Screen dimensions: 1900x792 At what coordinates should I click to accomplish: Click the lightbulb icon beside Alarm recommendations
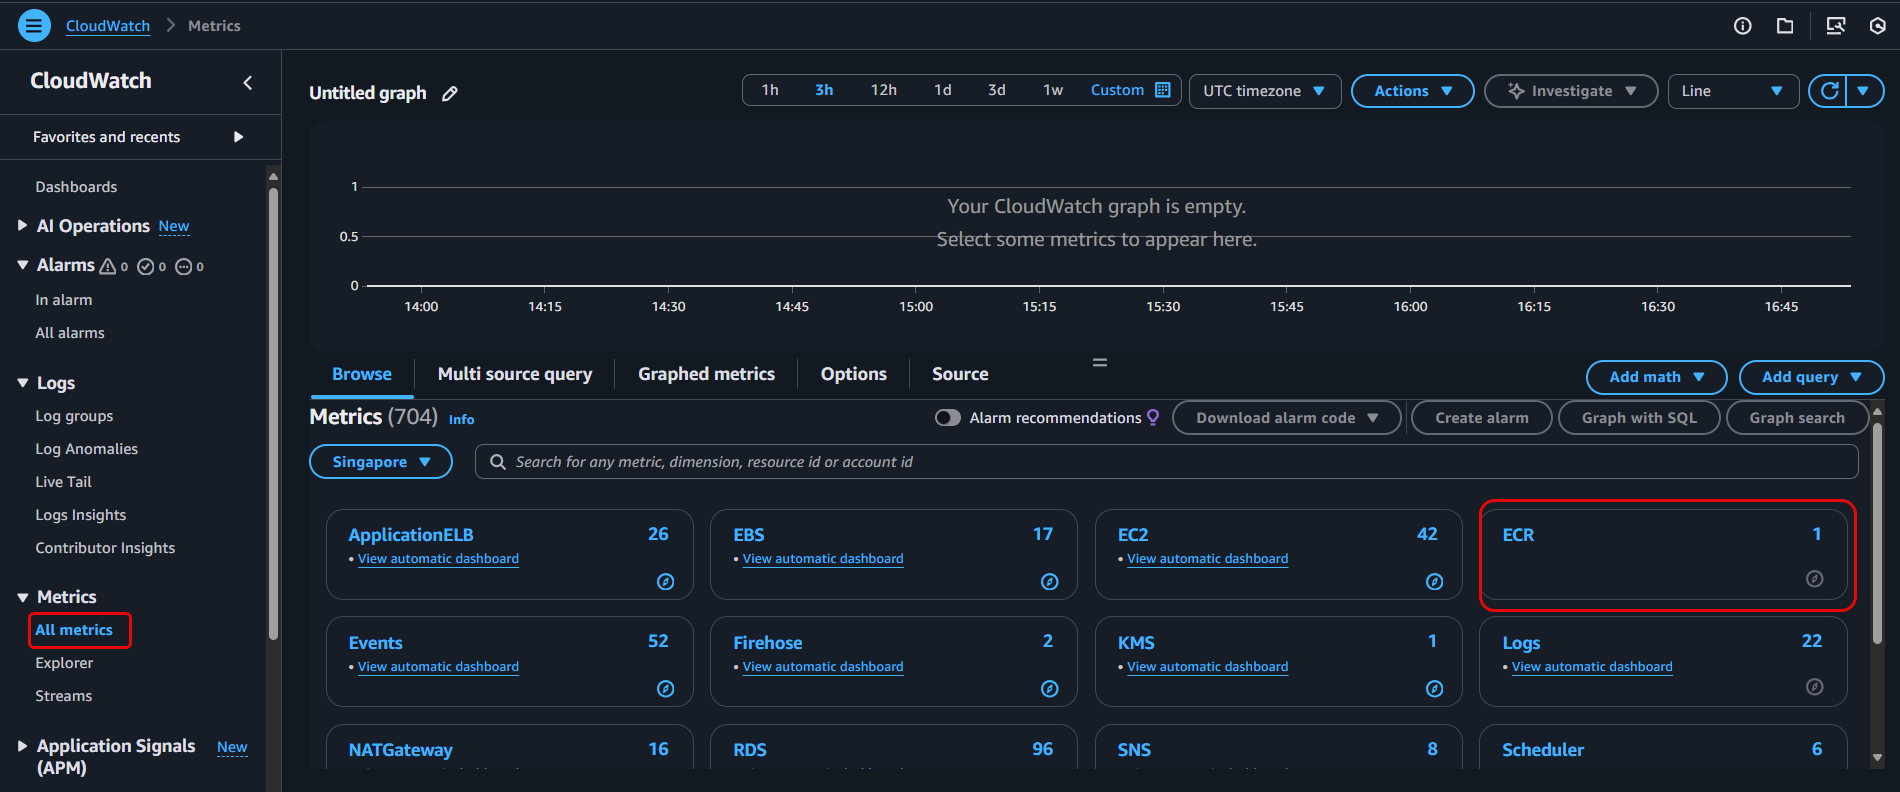click(1153, 417)
